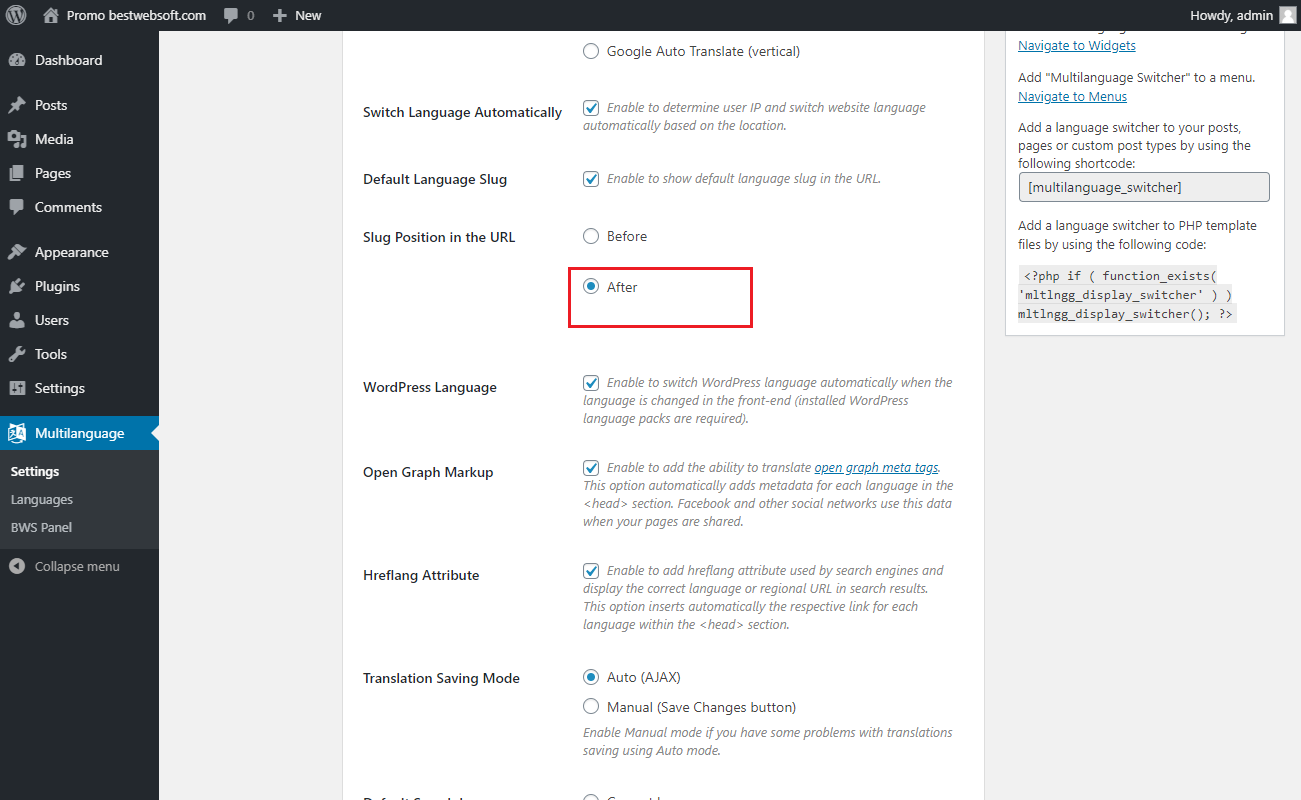This screenshot has height=800, width=1301.
Task: Toggle Open Graph Markup checkbox
Action: tap(591, 468)
